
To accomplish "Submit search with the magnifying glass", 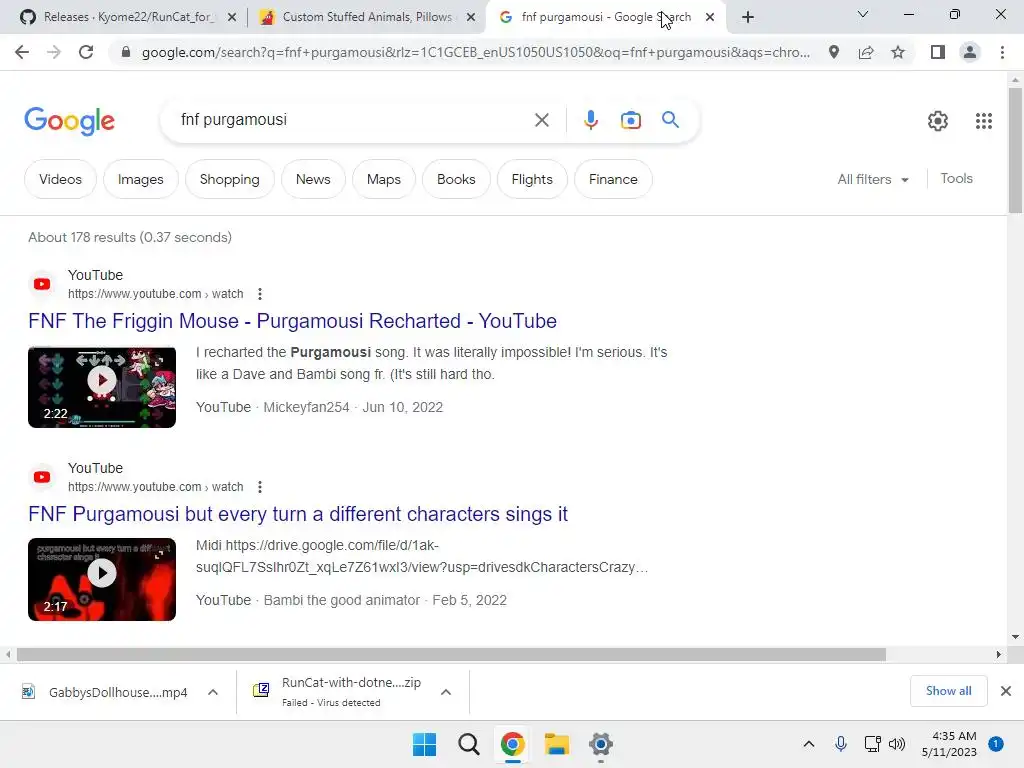I will 670,120.
